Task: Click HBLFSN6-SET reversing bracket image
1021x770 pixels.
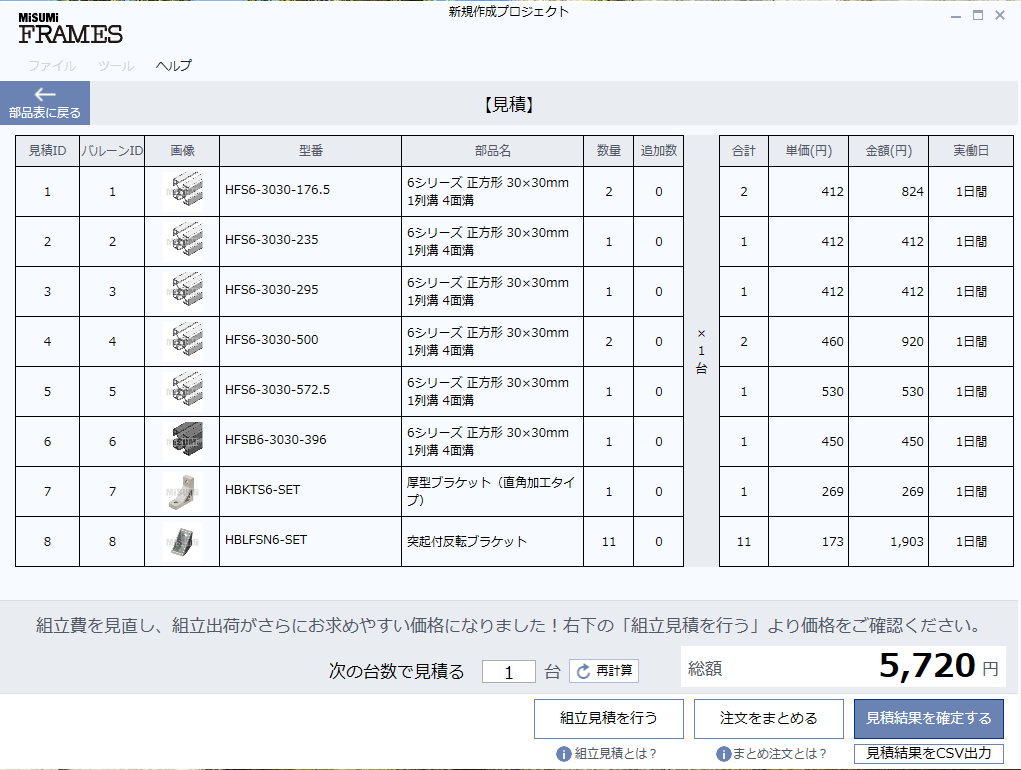Action: click(x=182, y=541)
